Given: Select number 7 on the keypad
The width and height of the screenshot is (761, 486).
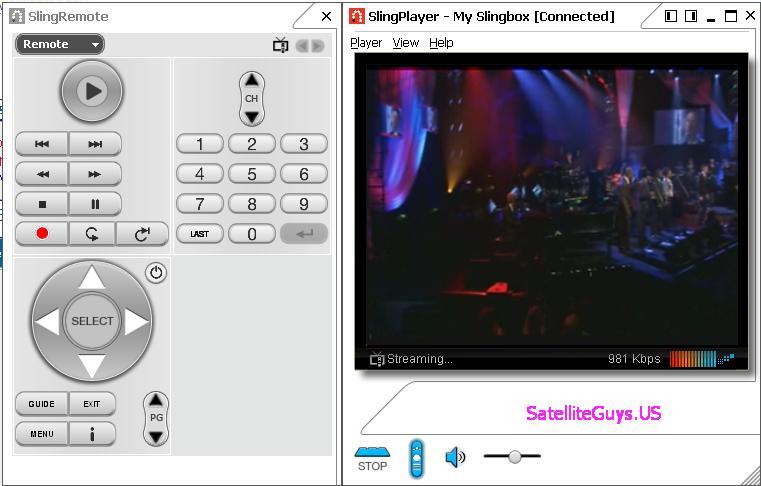Looking at the screenshot, I should [199, 204].
